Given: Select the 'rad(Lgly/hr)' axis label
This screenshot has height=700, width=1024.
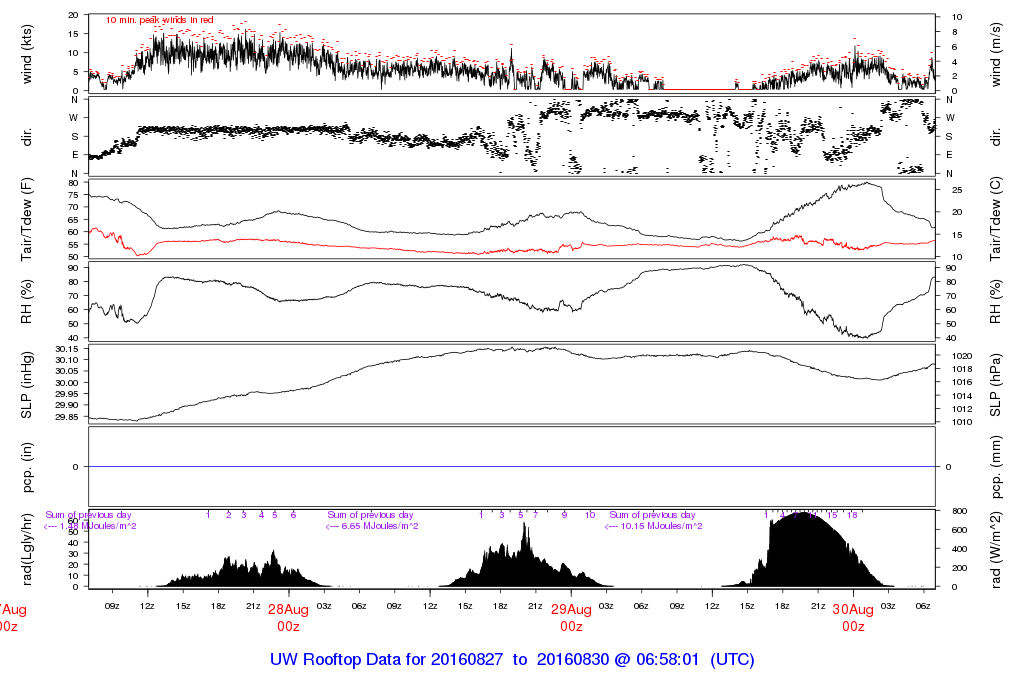Looking at the screenshot, I should [x=27, y=548].
